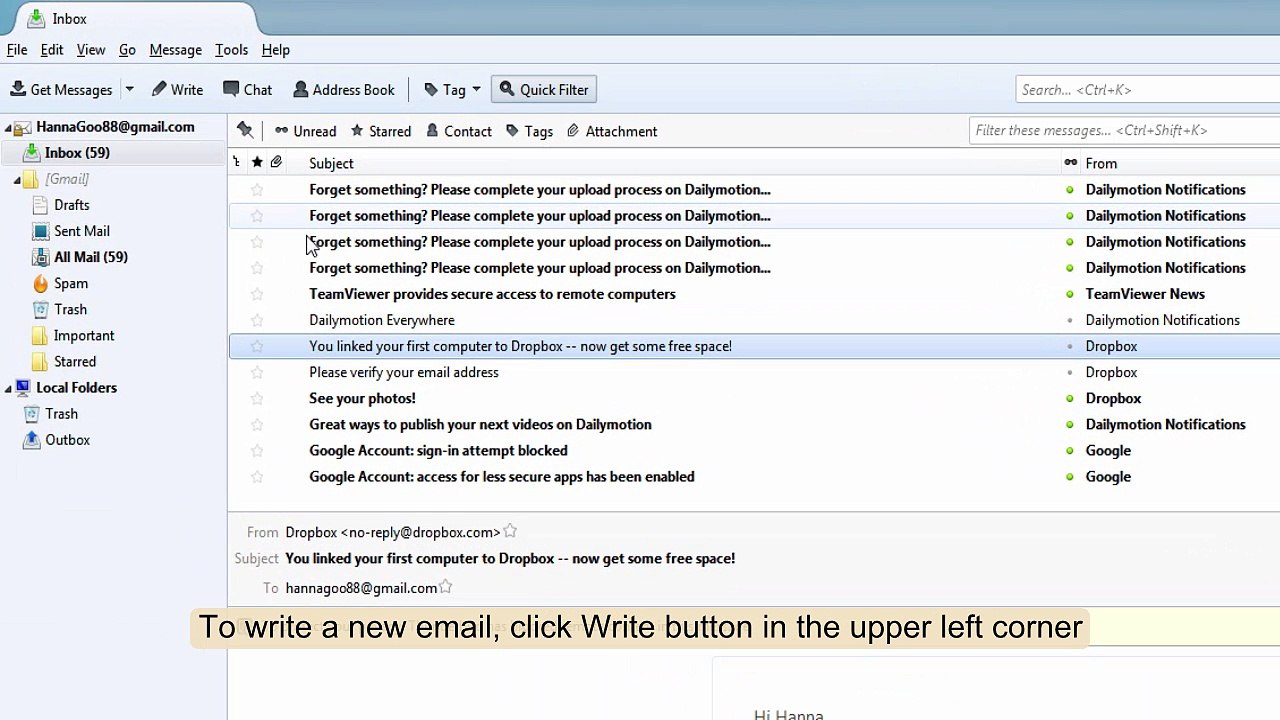Open the Message menu
Screen dimensions: 1280x720
coord(175,50)
